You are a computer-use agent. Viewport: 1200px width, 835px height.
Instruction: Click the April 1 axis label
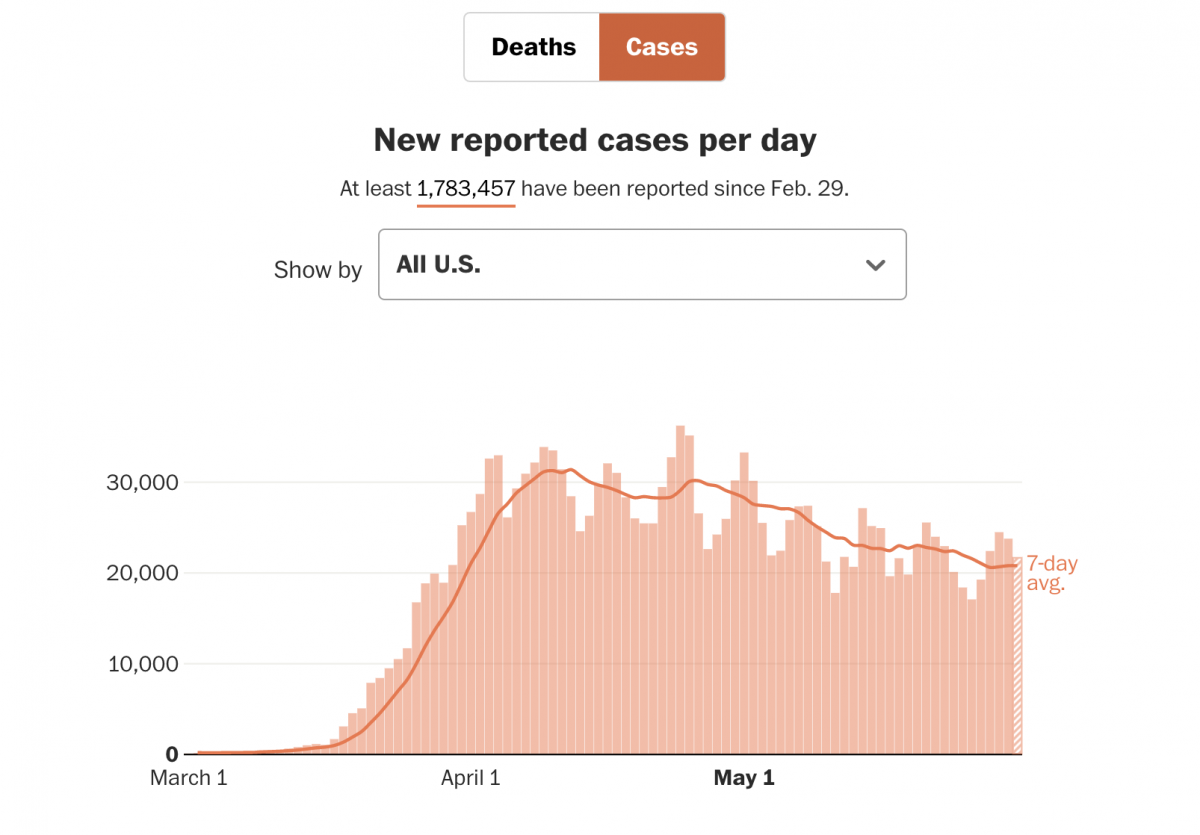pyautogui.click(x=470, y=778)
